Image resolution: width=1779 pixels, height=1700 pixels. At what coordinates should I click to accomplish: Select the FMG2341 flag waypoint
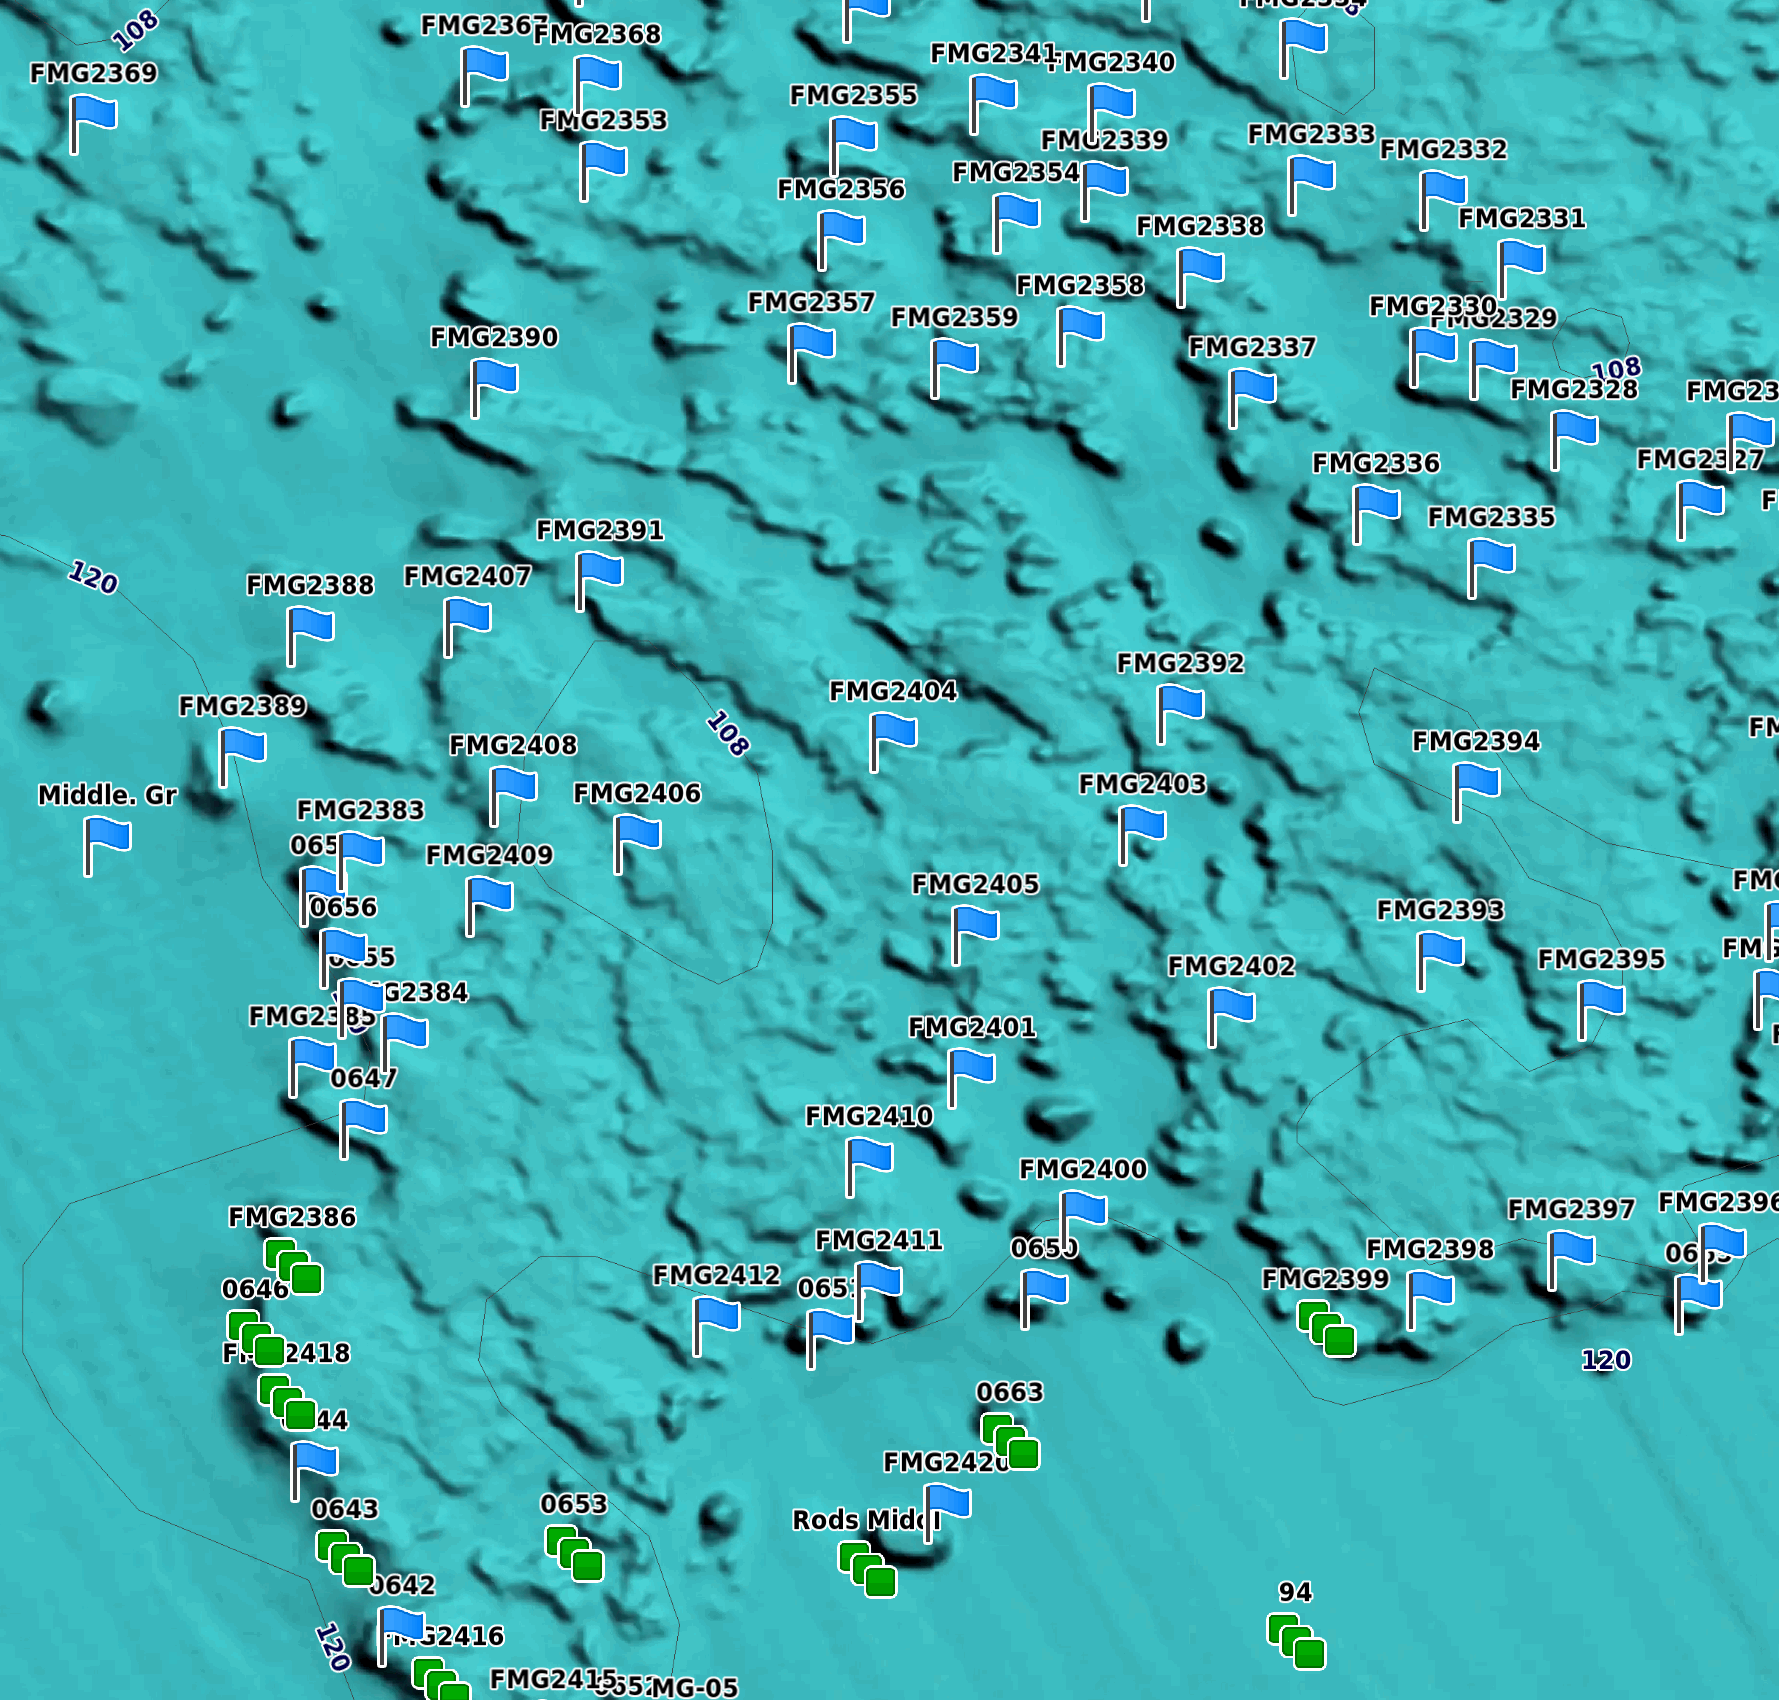point(993,103)
